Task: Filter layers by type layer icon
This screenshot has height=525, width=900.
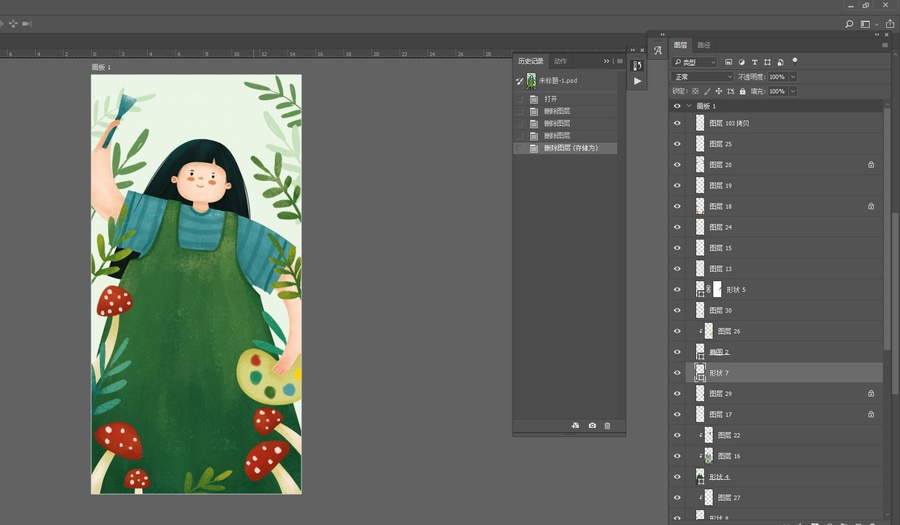Action: (754, 62)
